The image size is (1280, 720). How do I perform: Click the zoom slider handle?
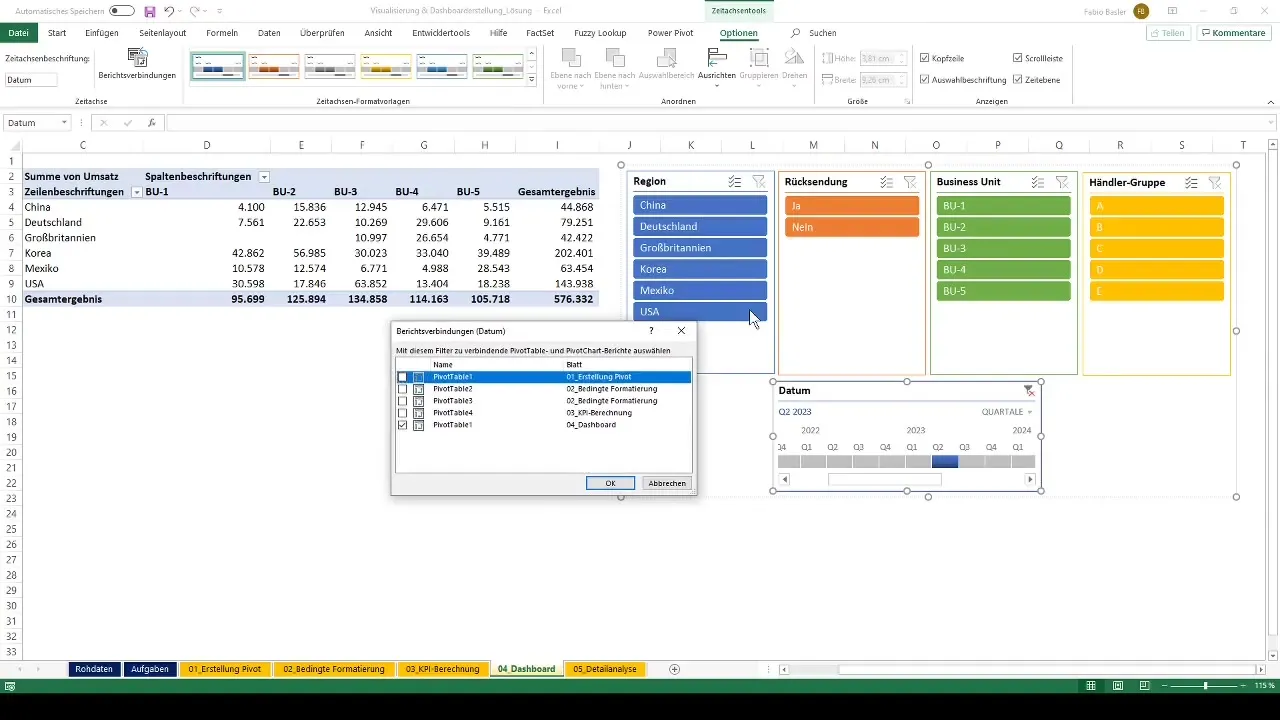1205,686
